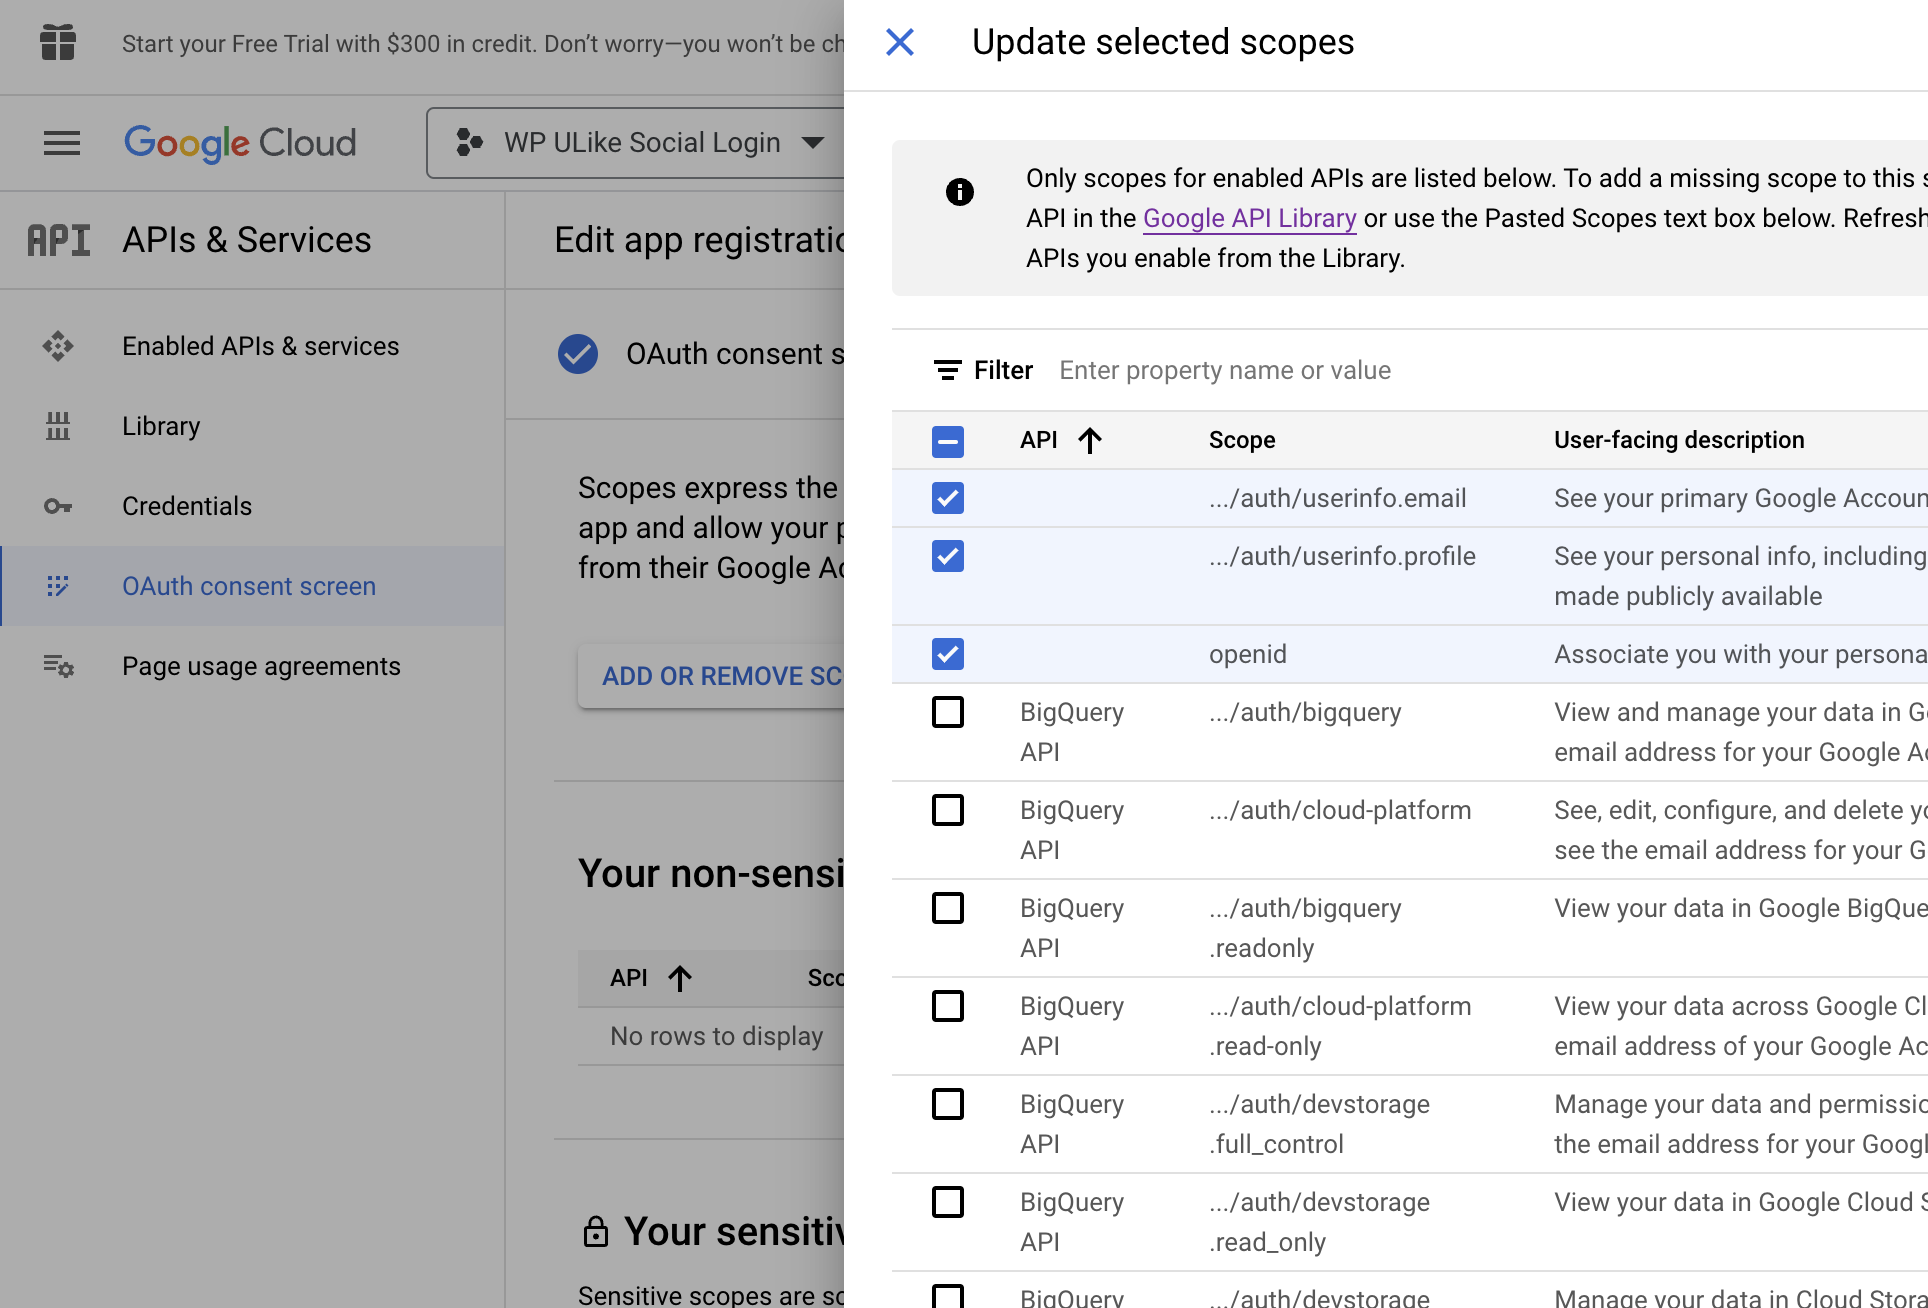
Task: Click the Page usage agreements icon
Action: coord(58,666)
